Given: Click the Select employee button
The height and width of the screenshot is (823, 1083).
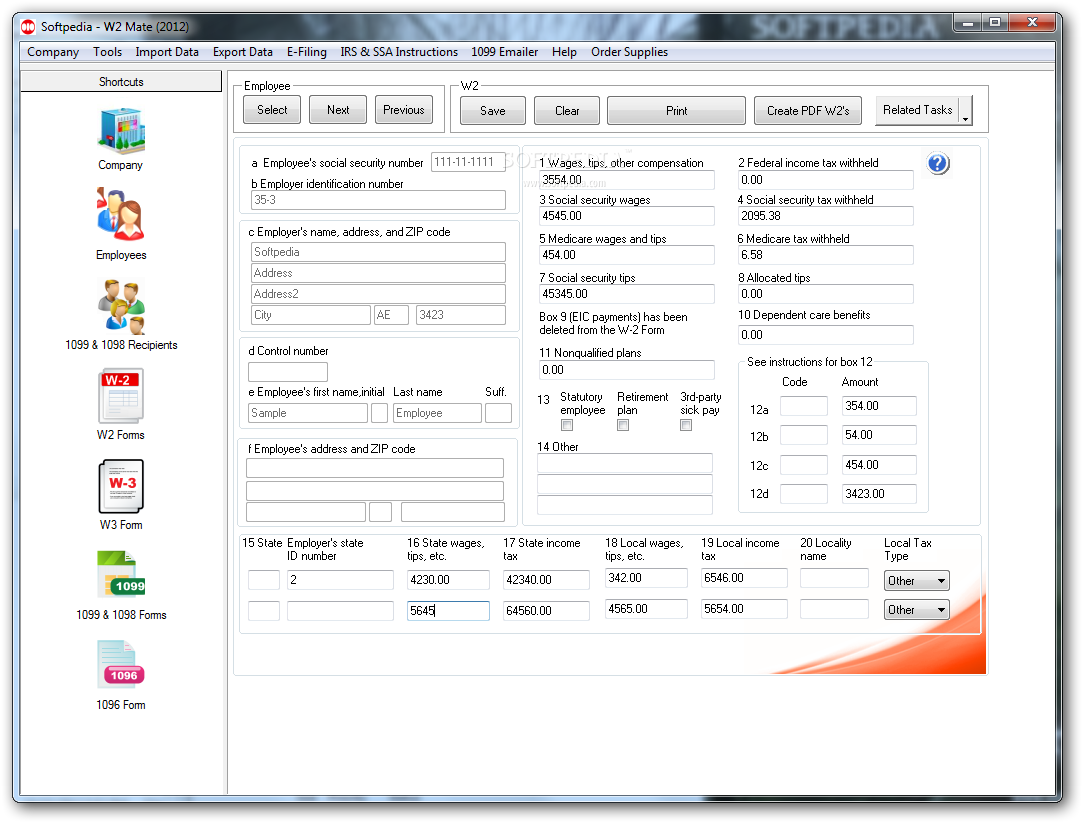Looking at the screenshot, I should tap(272, 110).
